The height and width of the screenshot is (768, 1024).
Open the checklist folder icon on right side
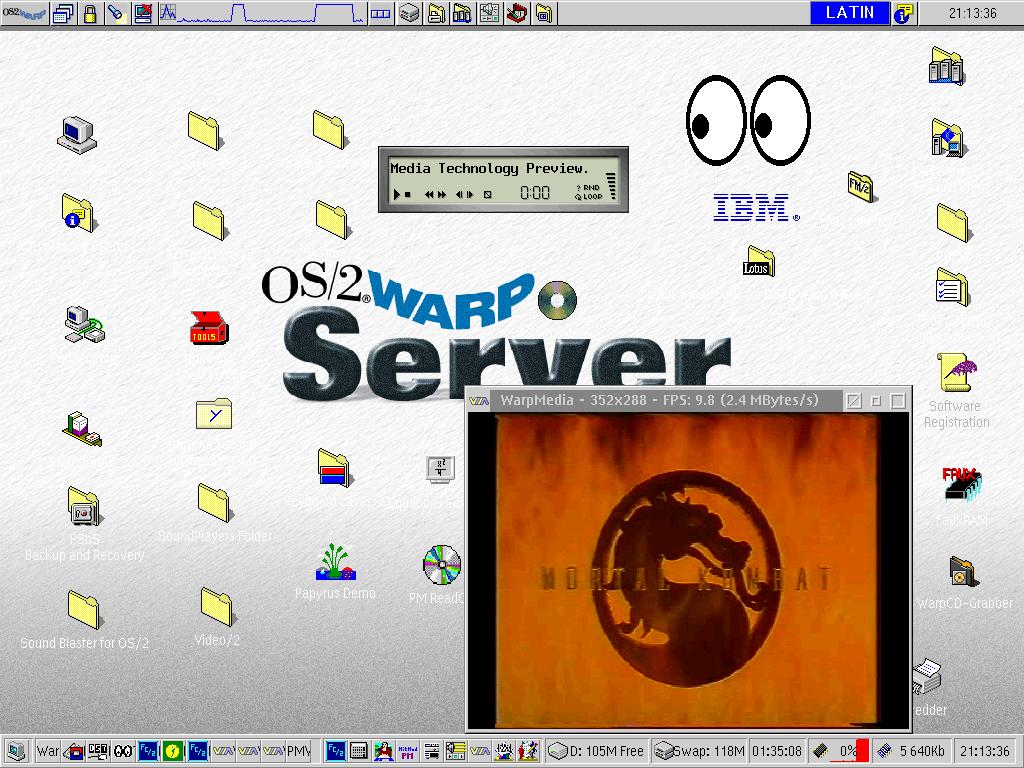tap(952, 287)
